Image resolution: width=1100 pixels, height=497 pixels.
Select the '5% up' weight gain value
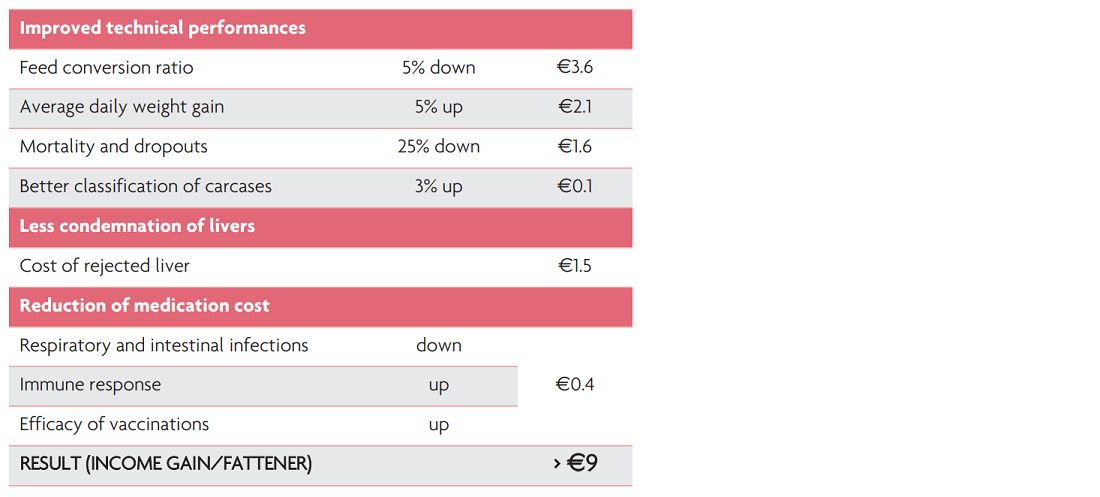point(438,107)
